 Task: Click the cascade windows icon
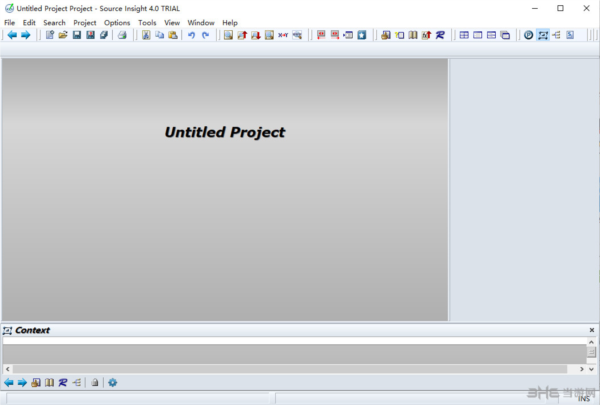[505, 35]
